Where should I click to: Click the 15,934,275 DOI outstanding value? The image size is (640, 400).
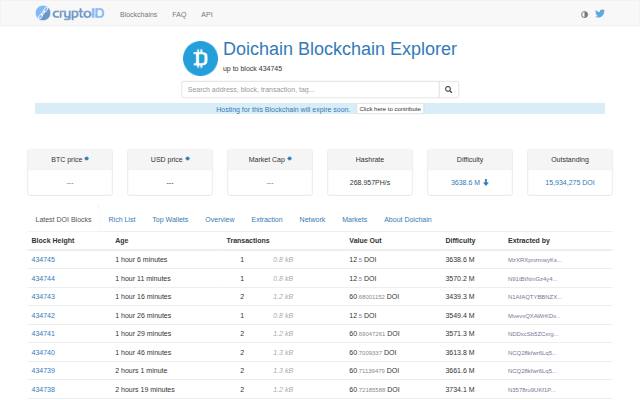[570, 182]
